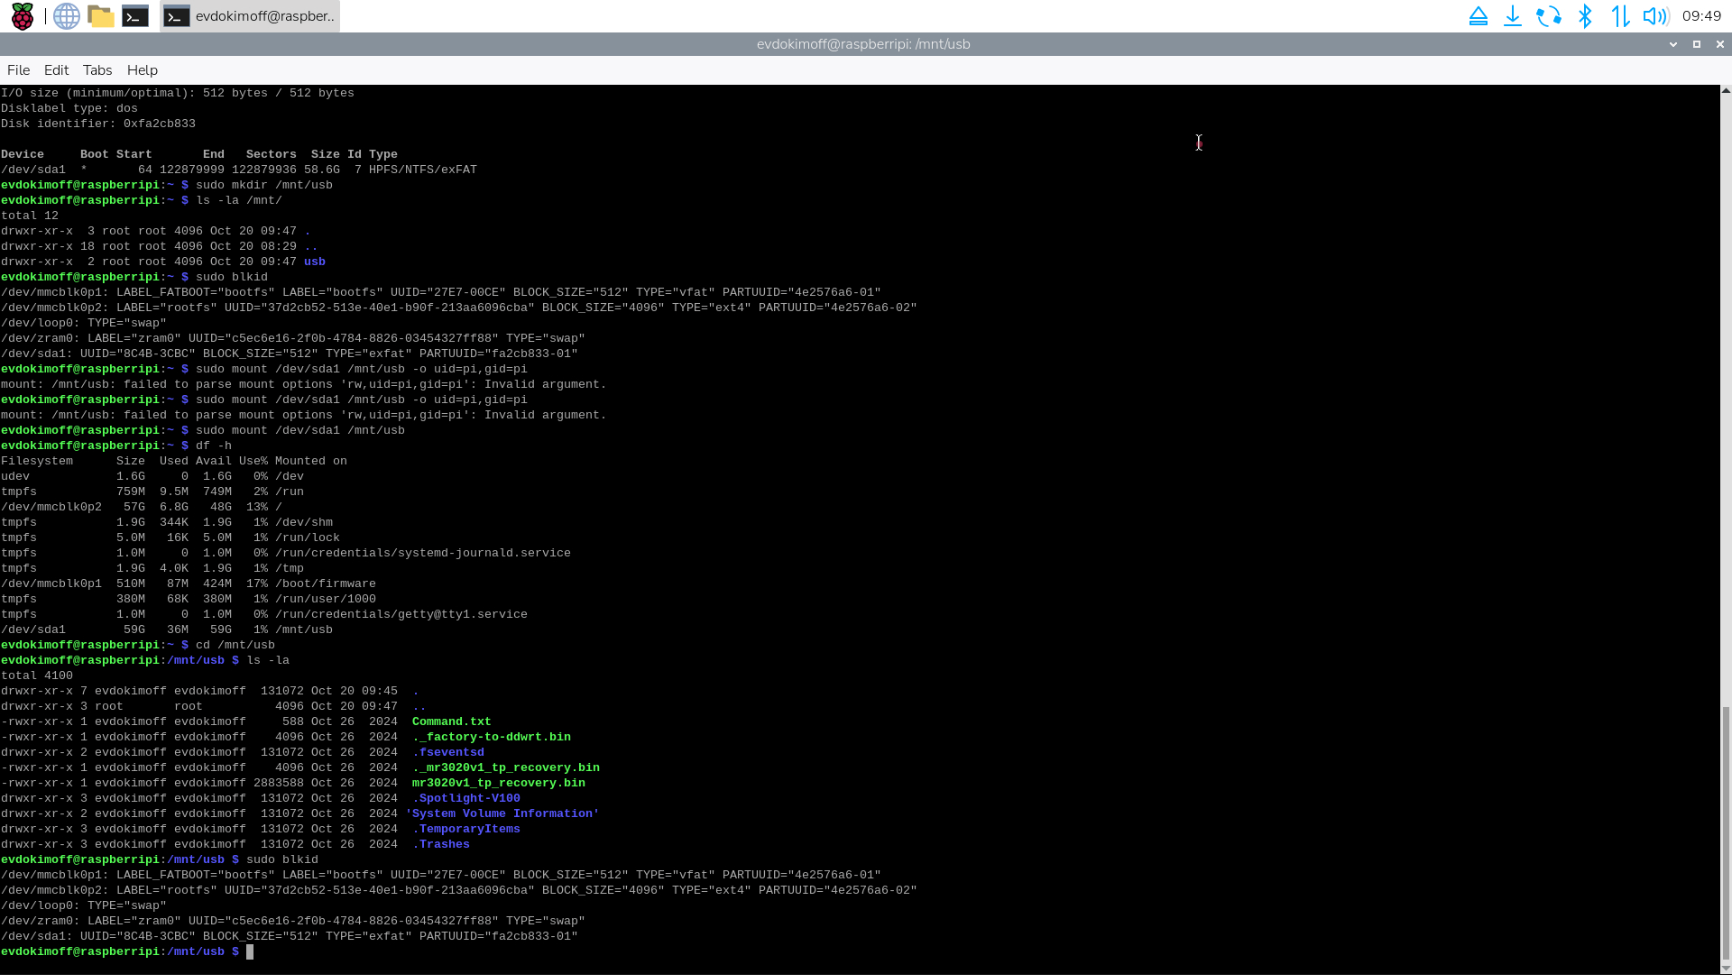This screenshot has height=975, width=1732.
Task: Open the Bluetooth tray menu
Action: (x=1585, y=16)
